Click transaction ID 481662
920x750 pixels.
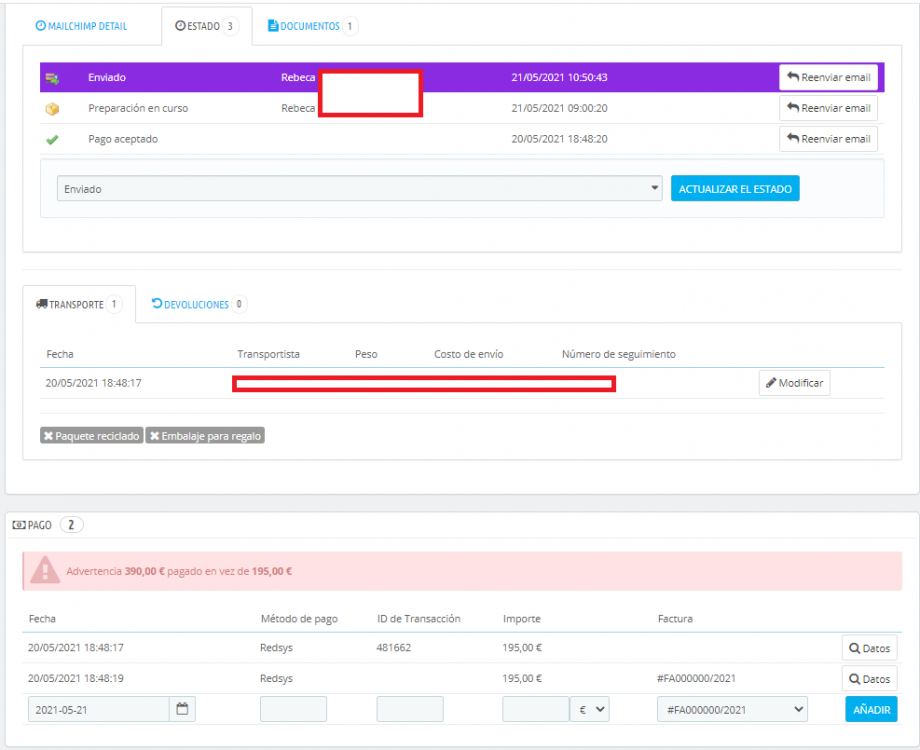[393, 648]
